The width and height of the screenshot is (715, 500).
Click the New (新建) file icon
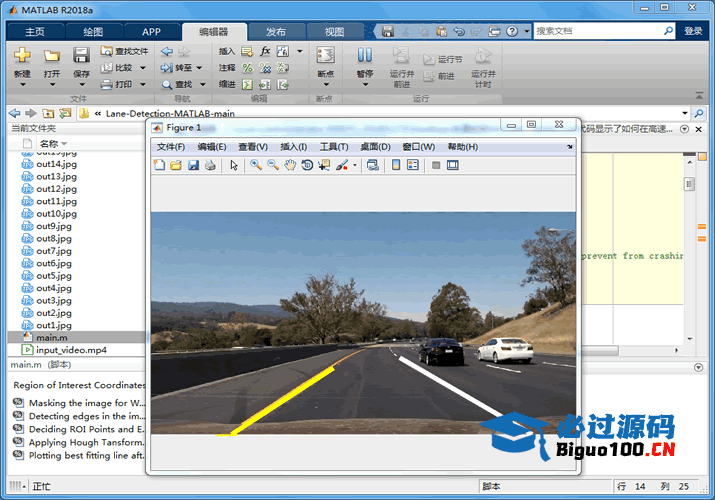point(22,55)
